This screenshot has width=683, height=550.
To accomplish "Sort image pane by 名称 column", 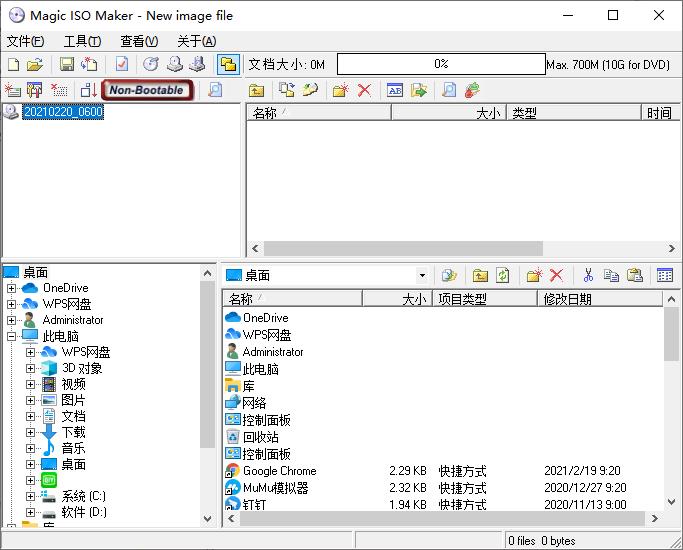I will [x=319, y=113].
